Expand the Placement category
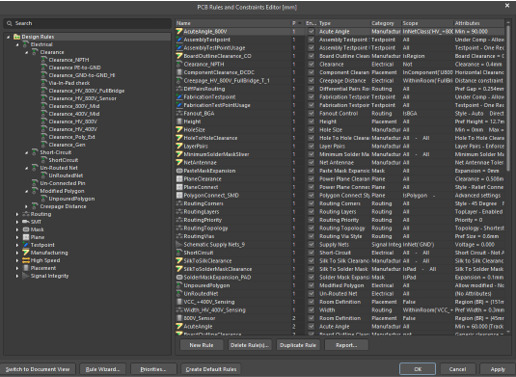This screenshot has height=377, width=516. tap(17, 268)
